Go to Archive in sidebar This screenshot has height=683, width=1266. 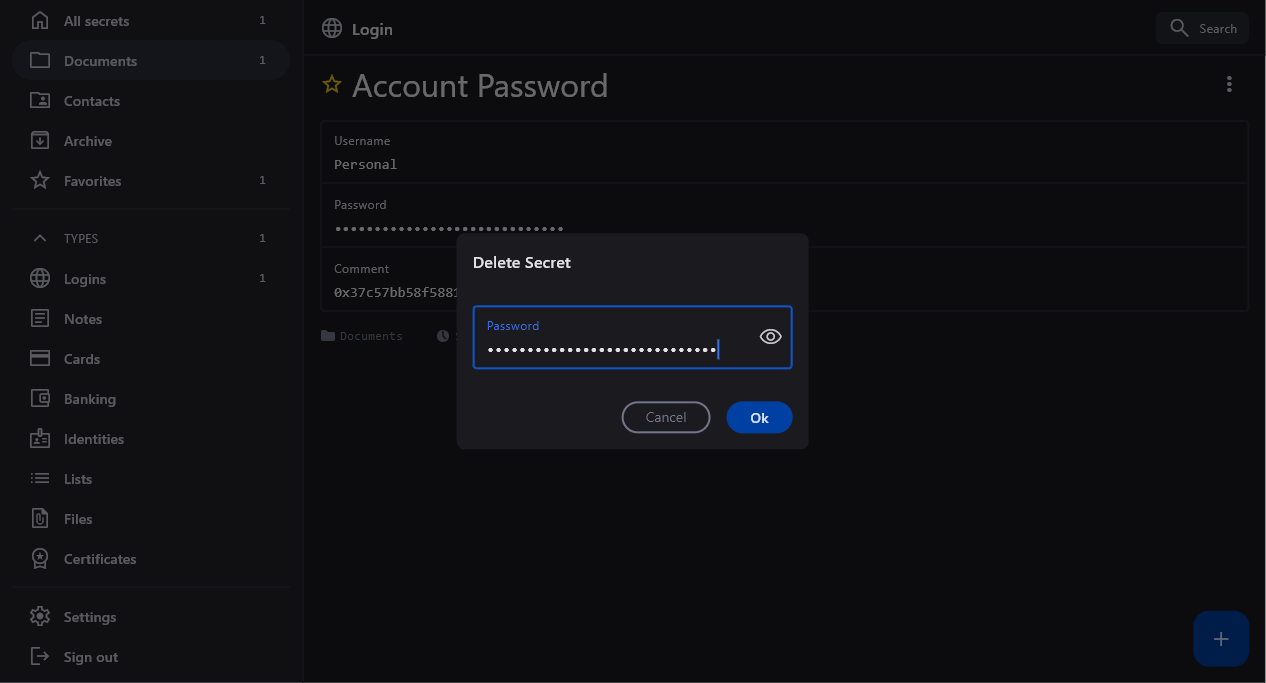pos(88,141)
